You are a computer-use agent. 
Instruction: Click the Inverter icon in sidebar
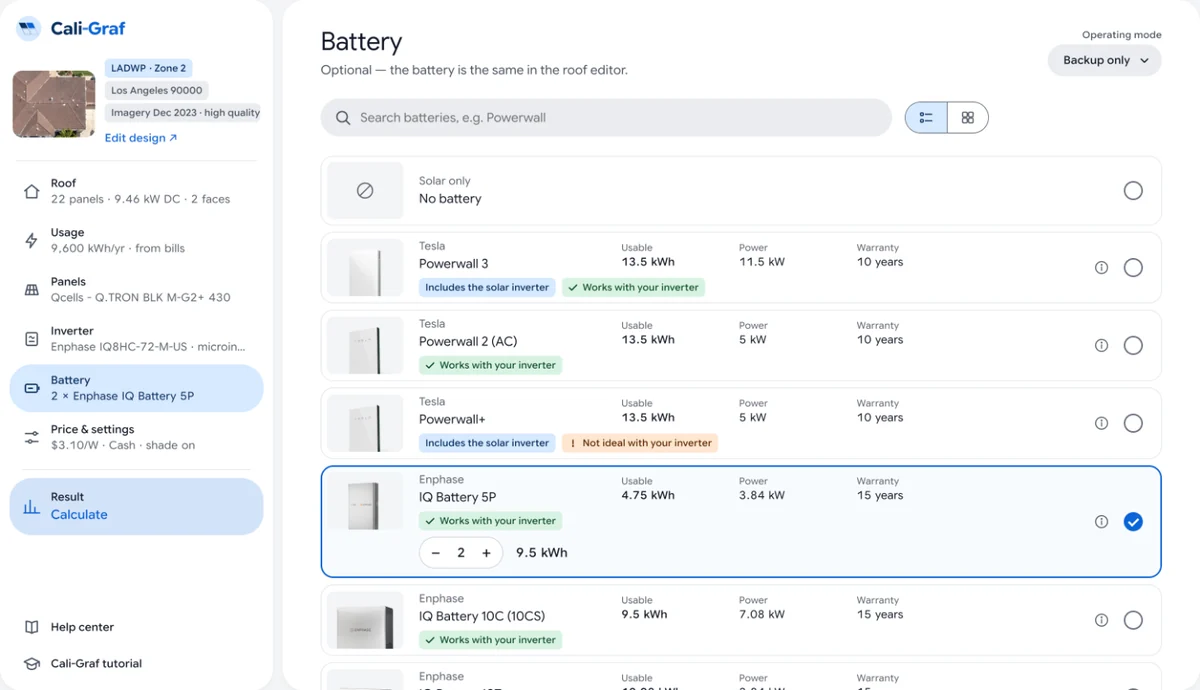[x=31, y=339]
